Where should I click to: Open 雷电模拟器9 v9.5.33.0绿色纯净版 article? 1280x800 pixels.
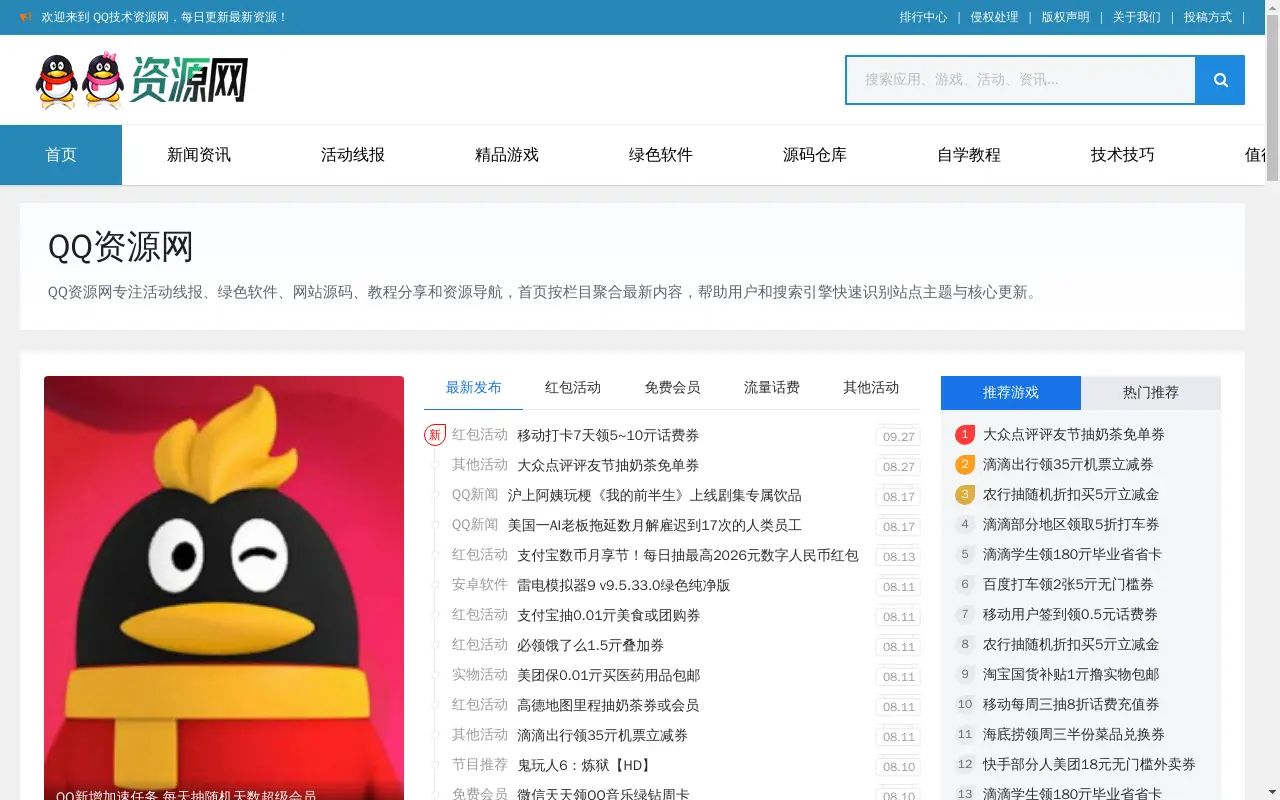coord(624,586)
